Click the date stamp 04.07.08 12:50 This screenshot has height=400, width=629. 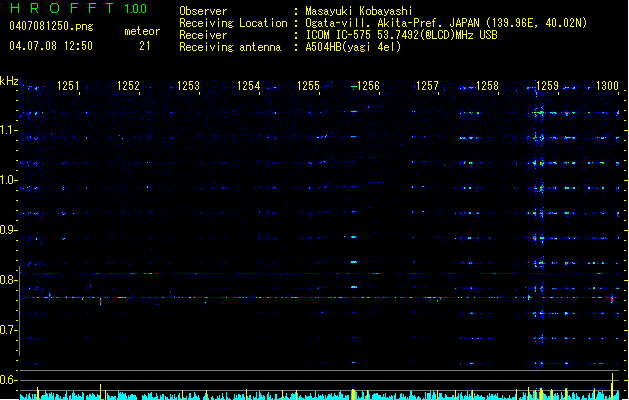(51, 46)
